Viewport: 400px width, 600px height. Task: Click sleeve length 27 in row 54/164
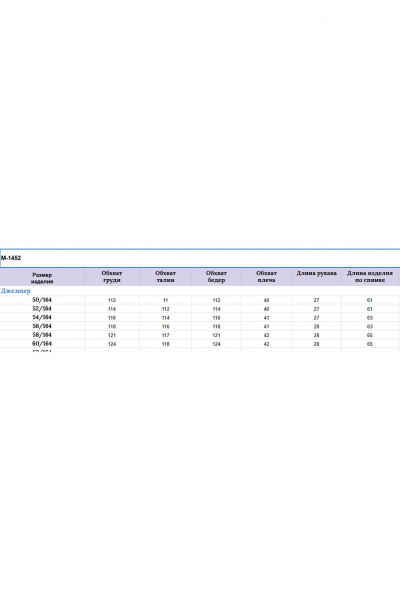click(x=317, y=318)
